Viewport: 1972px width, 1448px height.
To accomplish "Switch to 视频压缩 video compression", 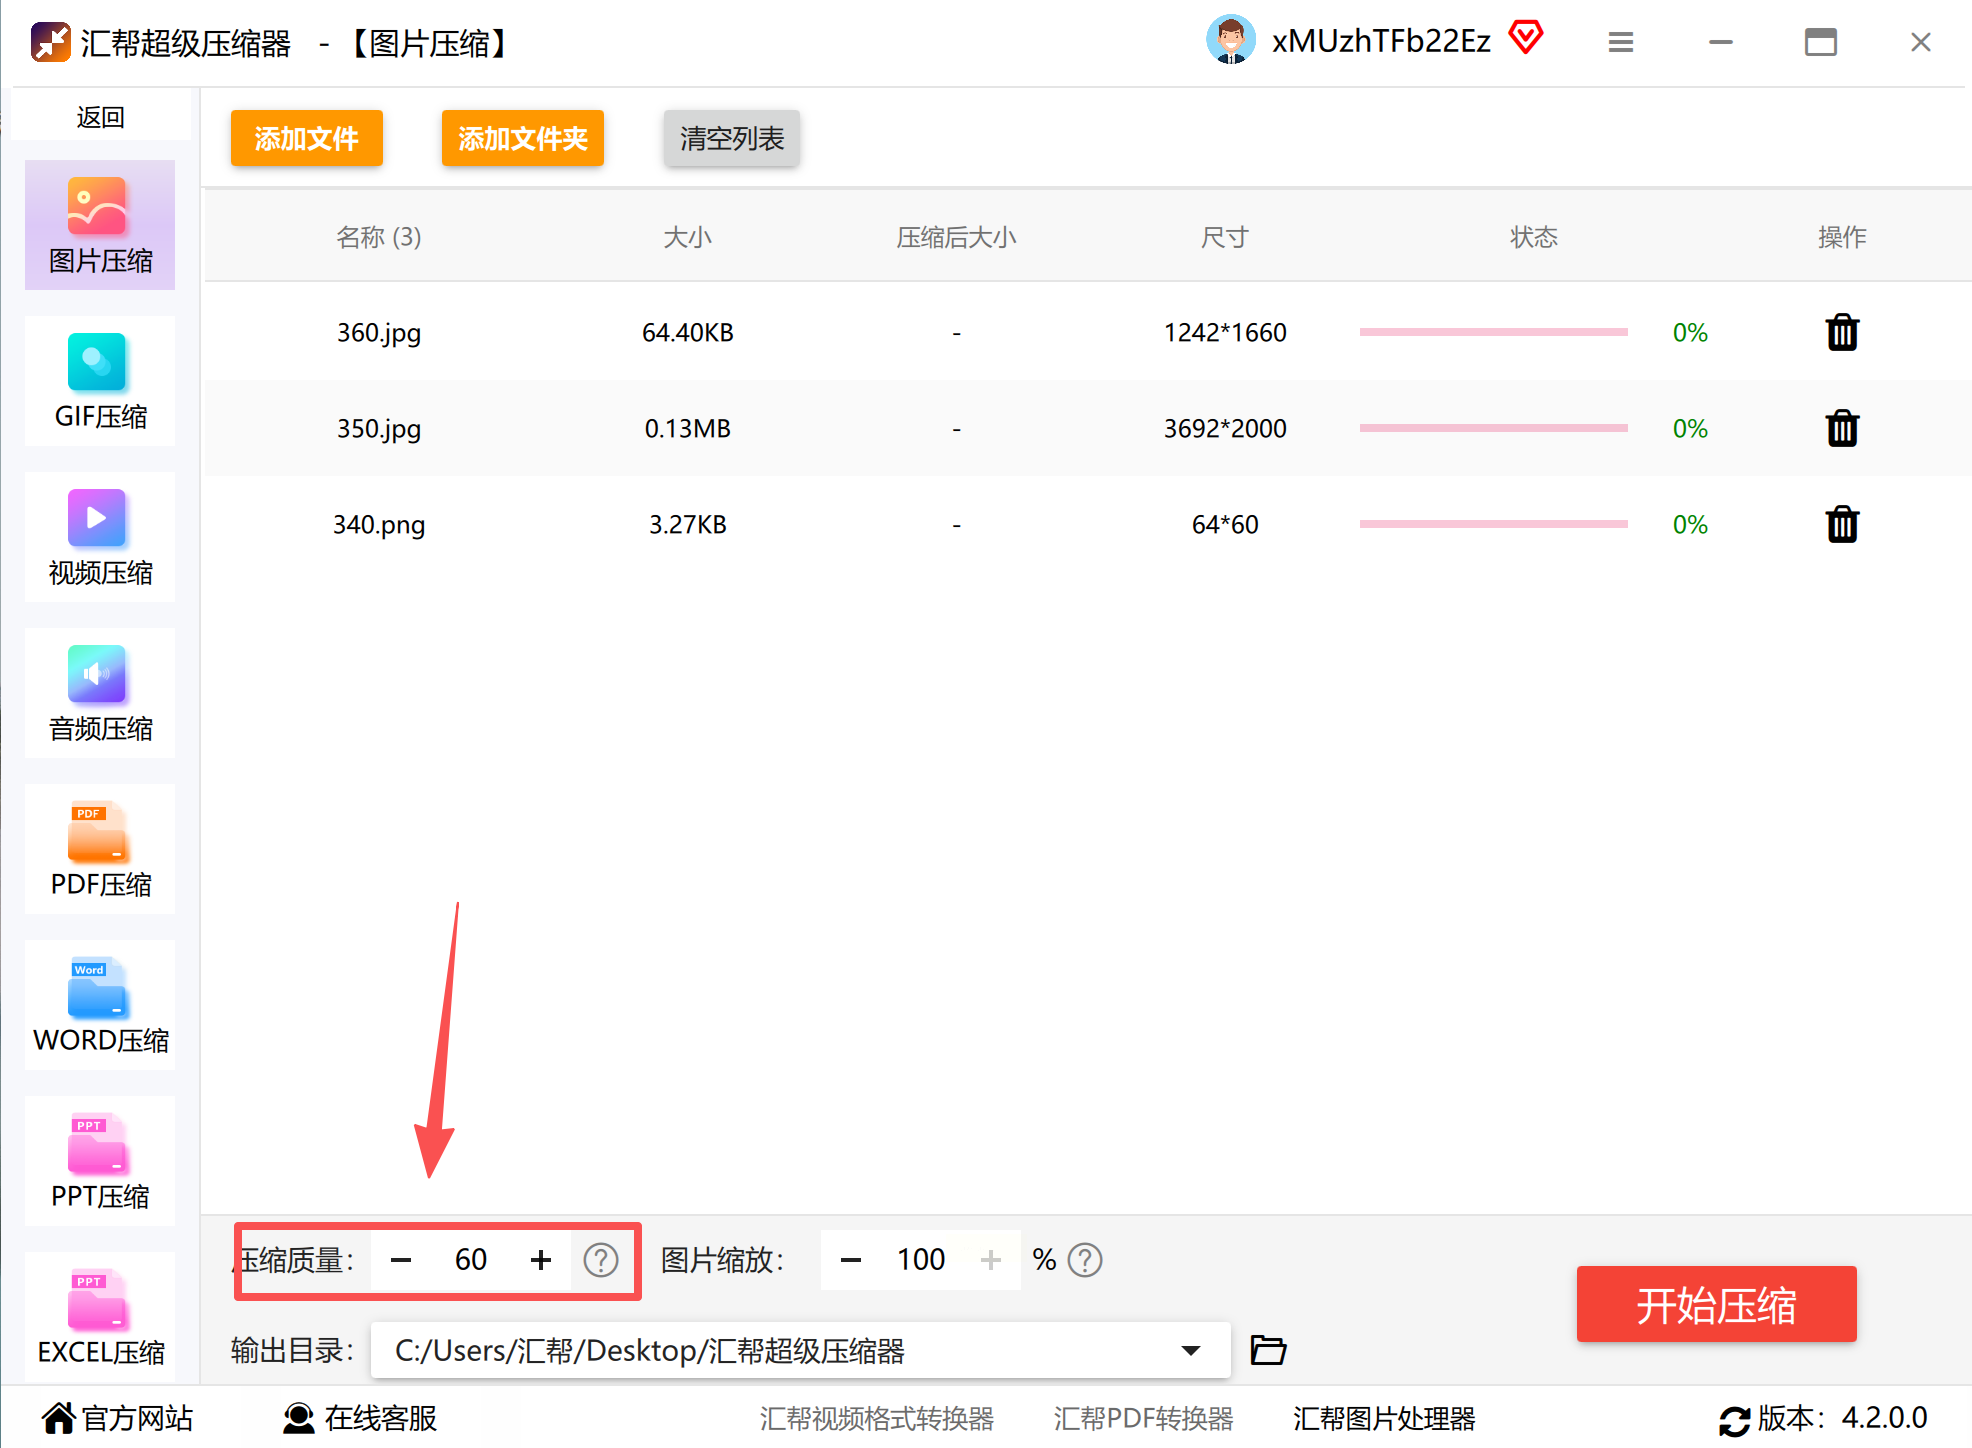I will 100,538.
